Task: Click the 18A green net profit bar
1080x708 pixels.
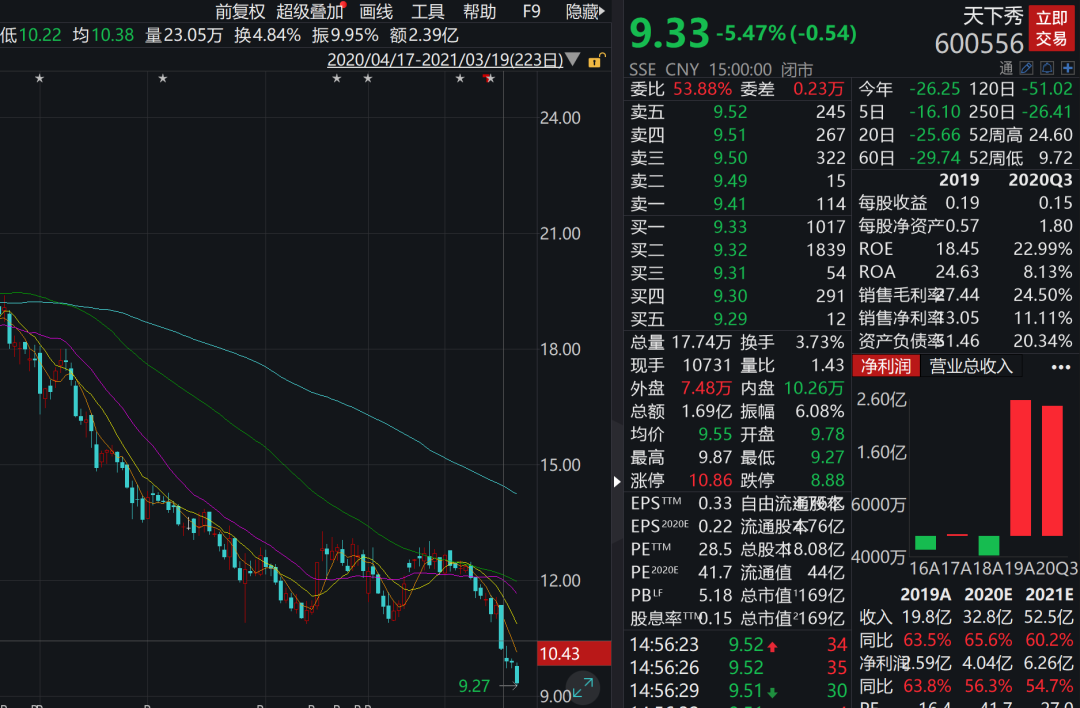Action: pos(989,545)
